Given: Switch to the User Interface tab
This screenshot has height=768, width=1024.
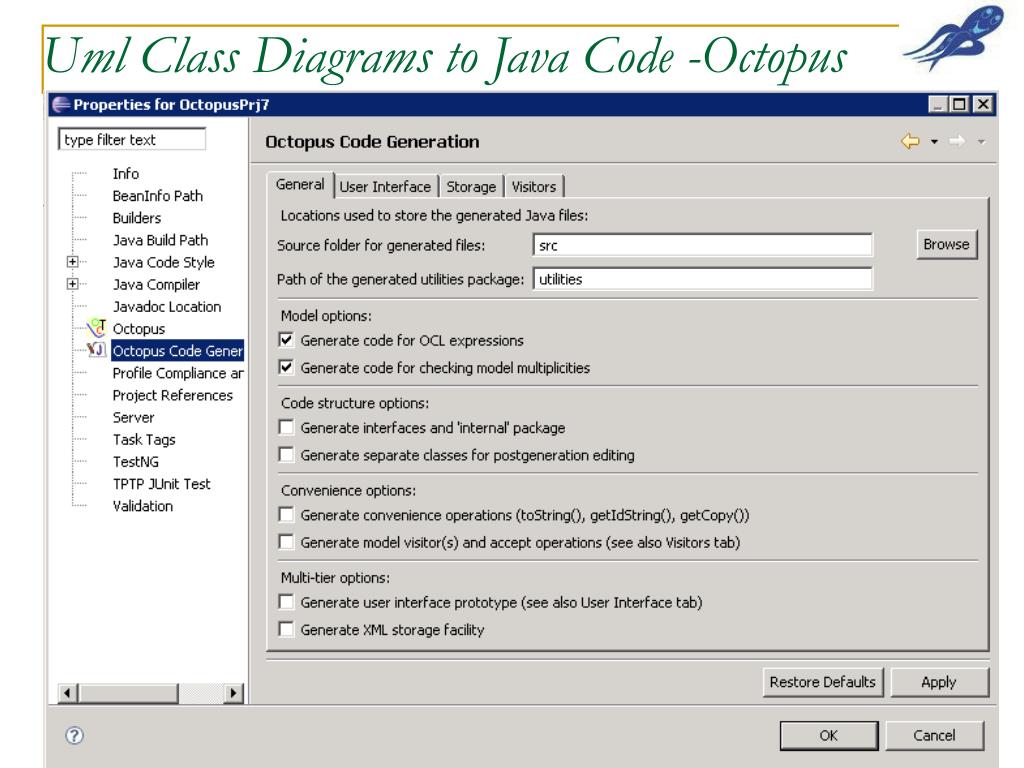Looking at the screenshot, I should (x=385, y=187).
